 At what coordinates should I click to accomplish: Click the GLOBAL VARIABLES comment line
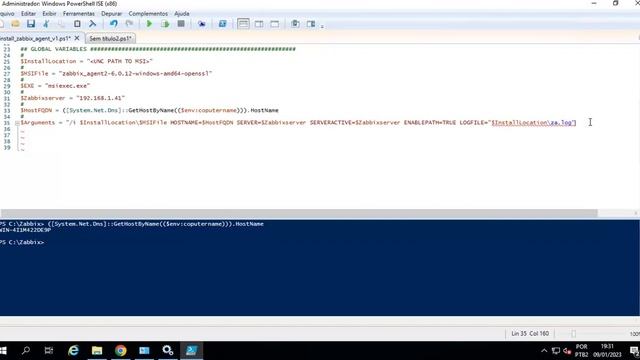click(x=158, y=49)
